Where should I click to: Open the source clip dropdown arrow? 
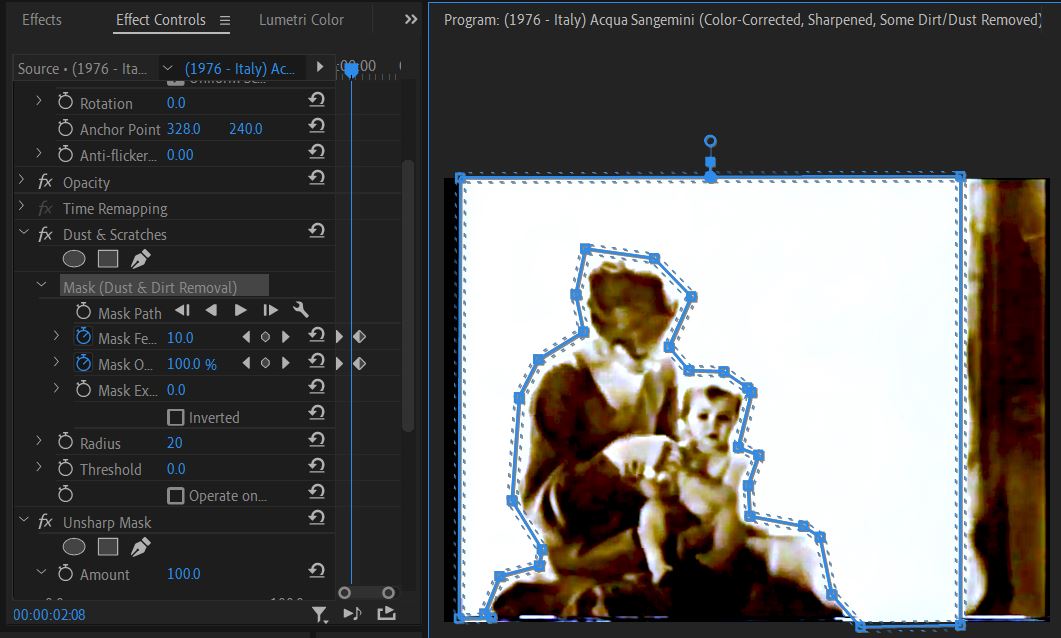168,68
